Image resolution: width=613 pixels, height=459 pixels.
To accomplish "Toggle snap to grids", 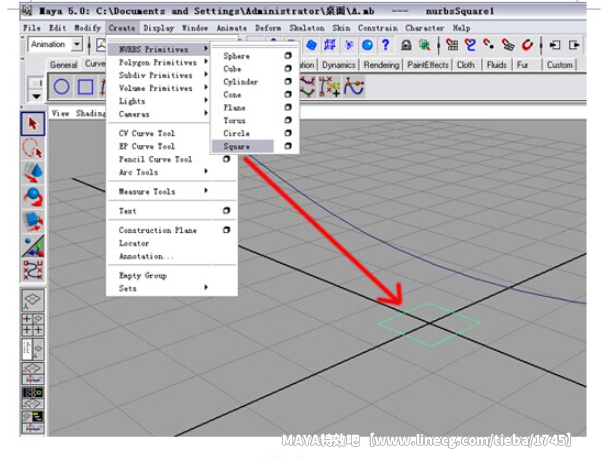I will 452,45.
